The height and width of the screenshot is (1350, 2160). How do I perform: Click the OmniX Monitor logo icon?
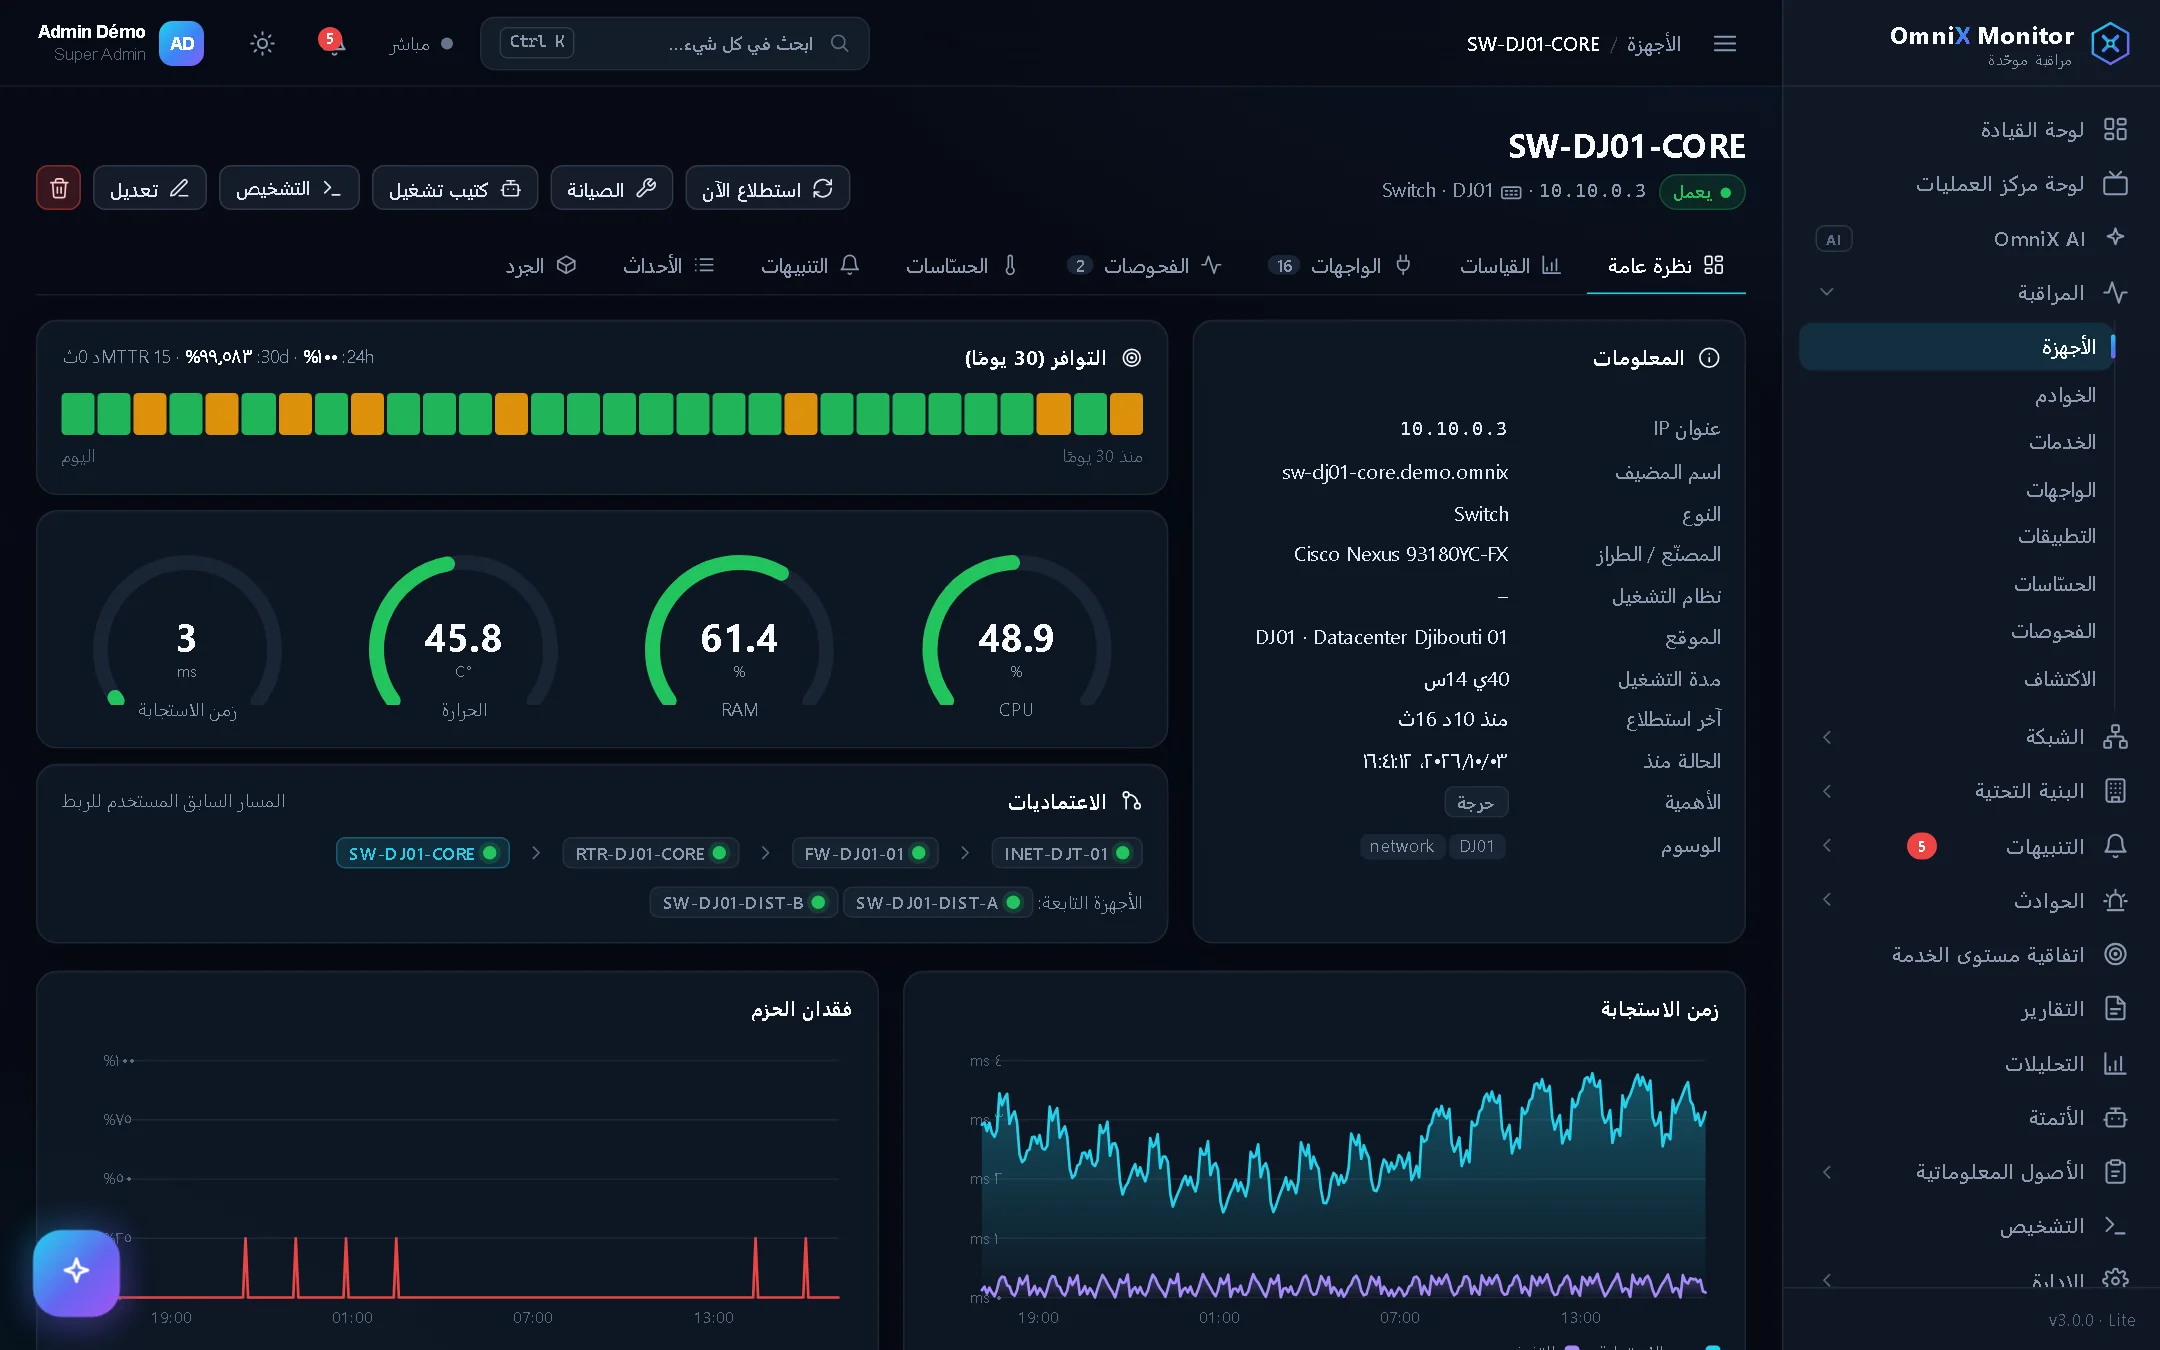tap(2109, 43)
